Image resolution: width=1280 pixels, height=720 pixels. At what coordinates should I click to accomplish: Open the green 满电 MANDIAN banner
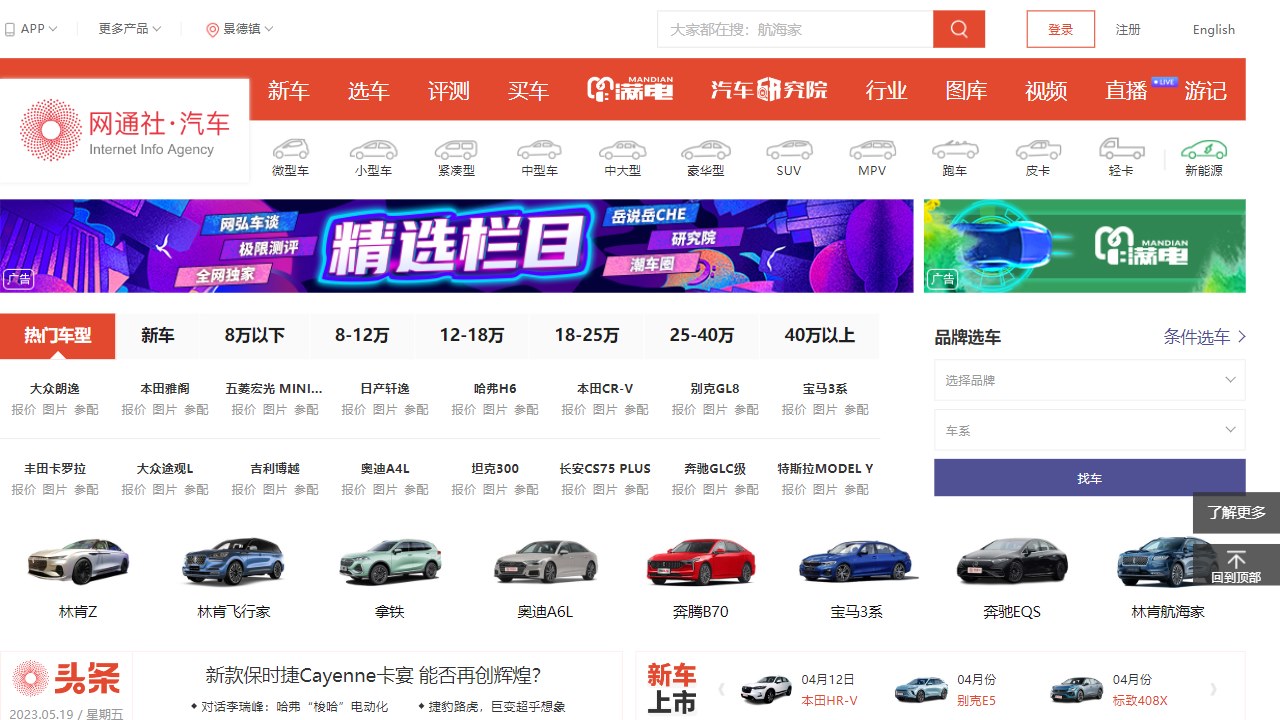pyautogui.click(x=1085, y=246)
